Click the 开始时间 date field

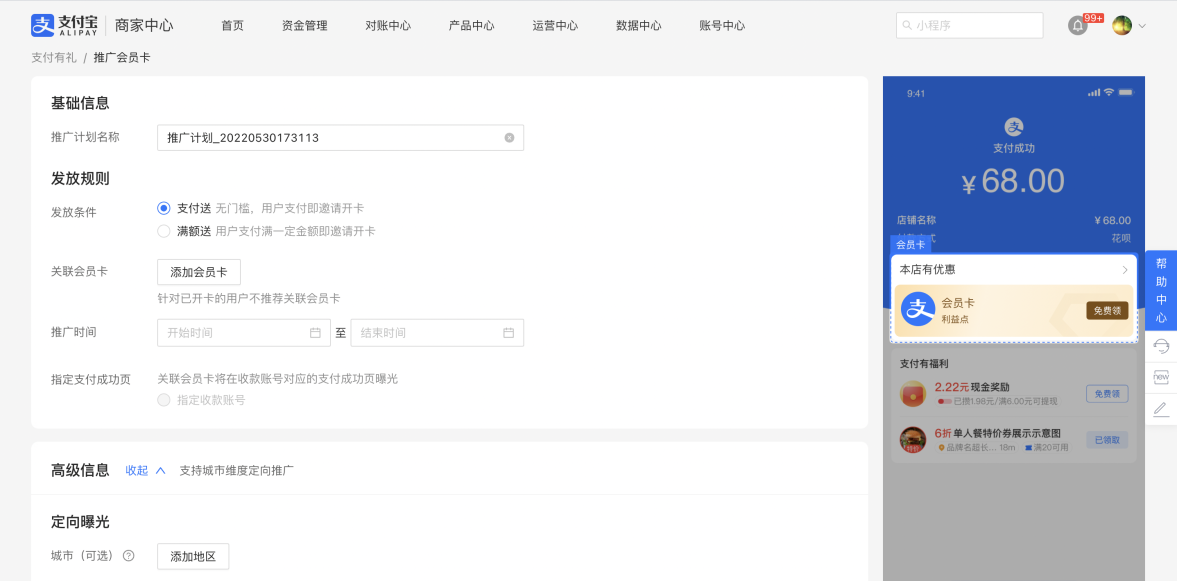coord(244,333)
